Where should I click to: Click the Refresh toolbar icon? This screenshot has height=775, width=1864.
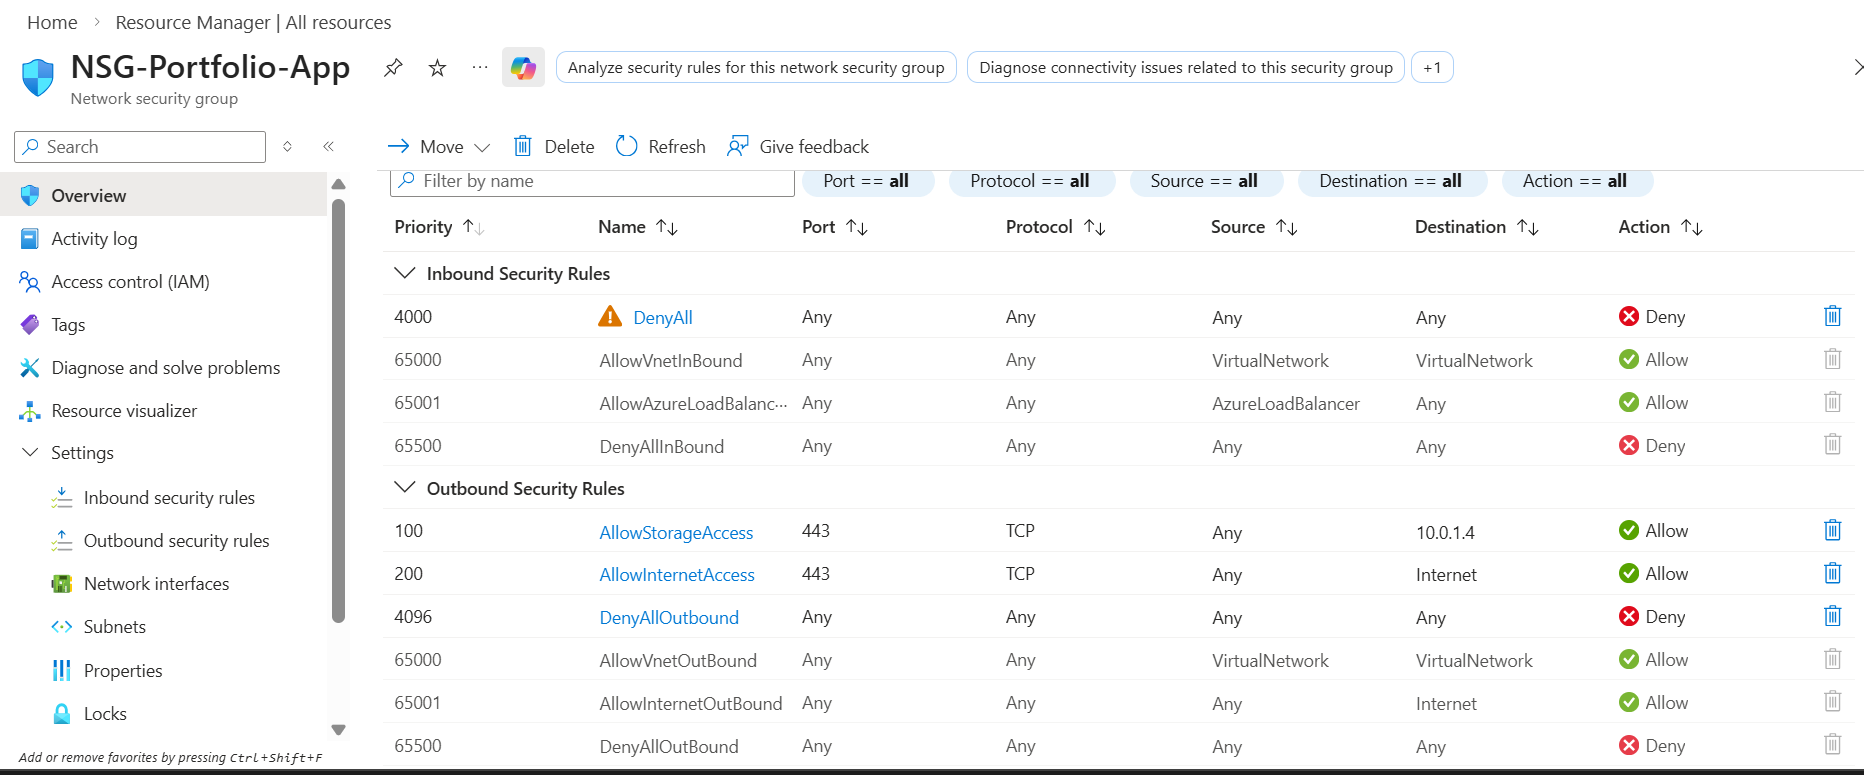(627, 146)
